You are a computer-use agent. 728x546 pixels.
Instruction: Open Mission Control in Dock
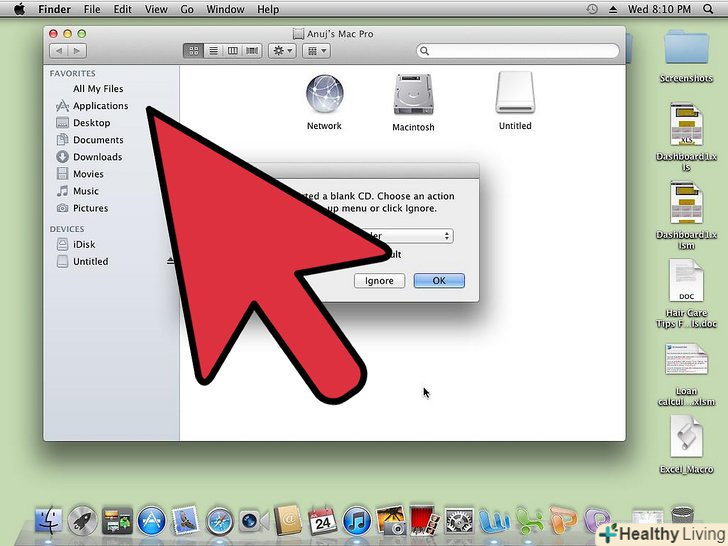pyautogui.click(x=117, y=520)
